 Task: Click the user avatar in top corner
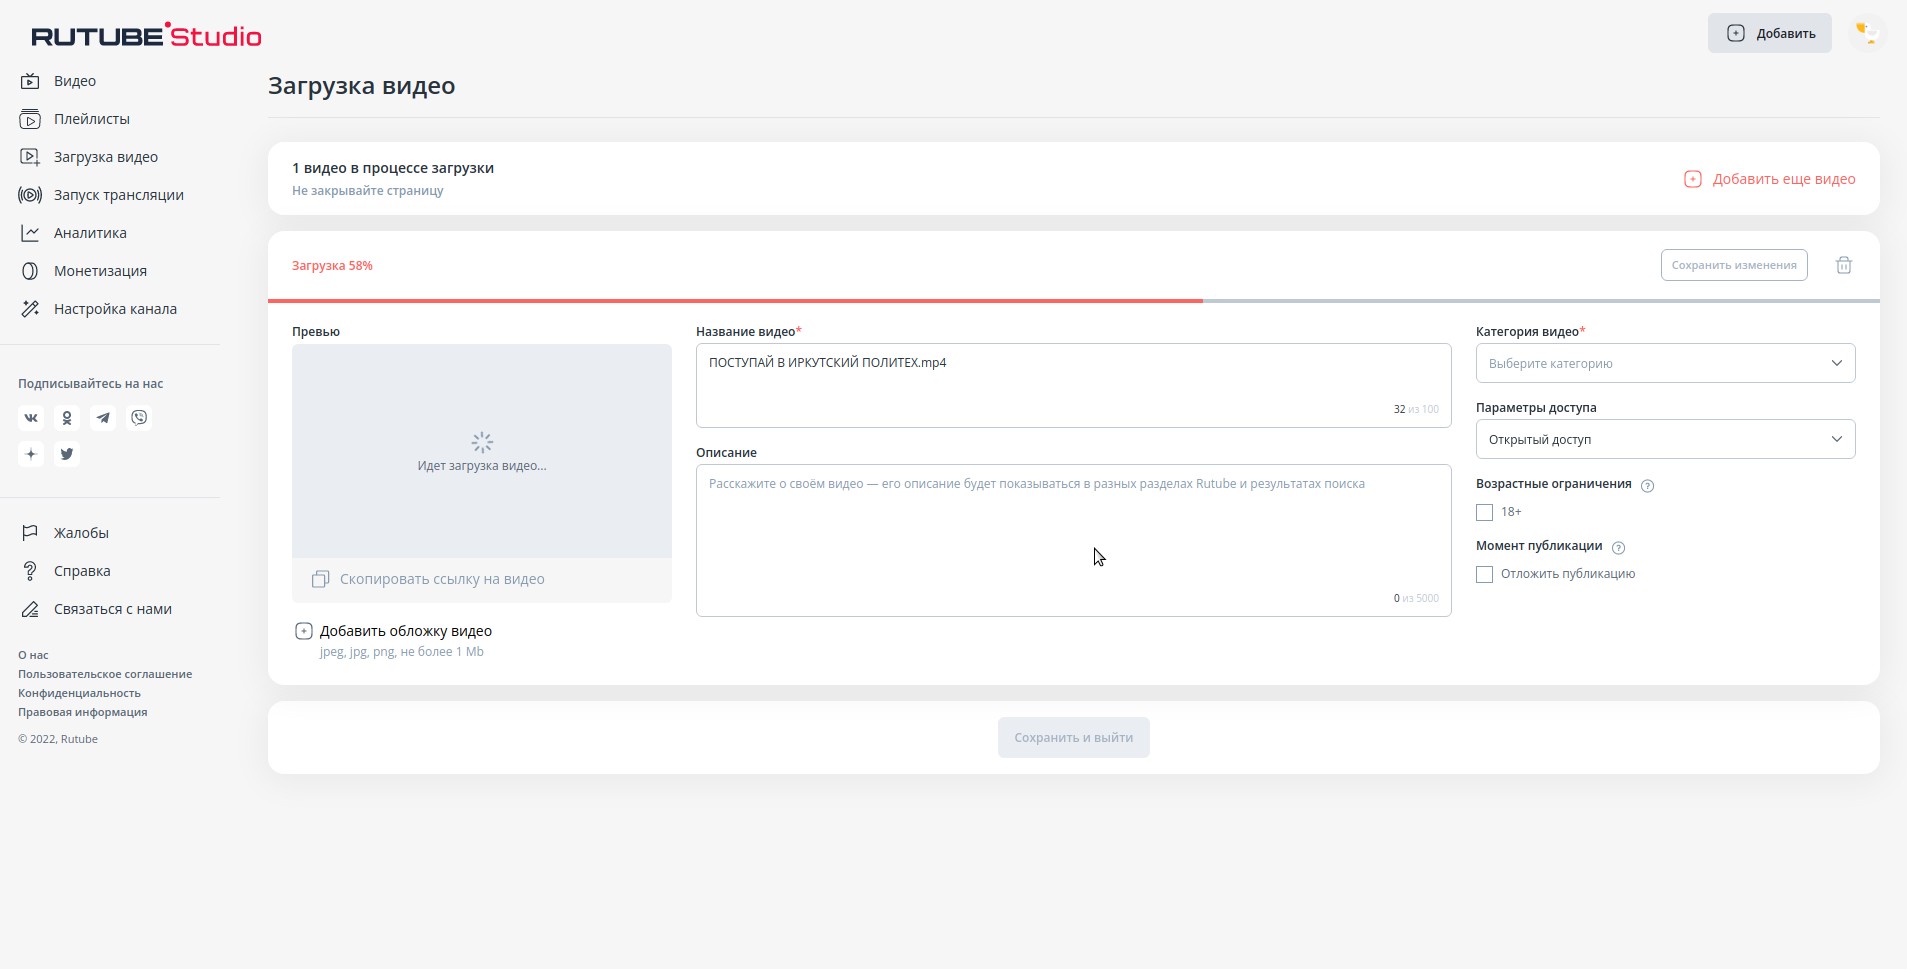[x=1865, y=33]
